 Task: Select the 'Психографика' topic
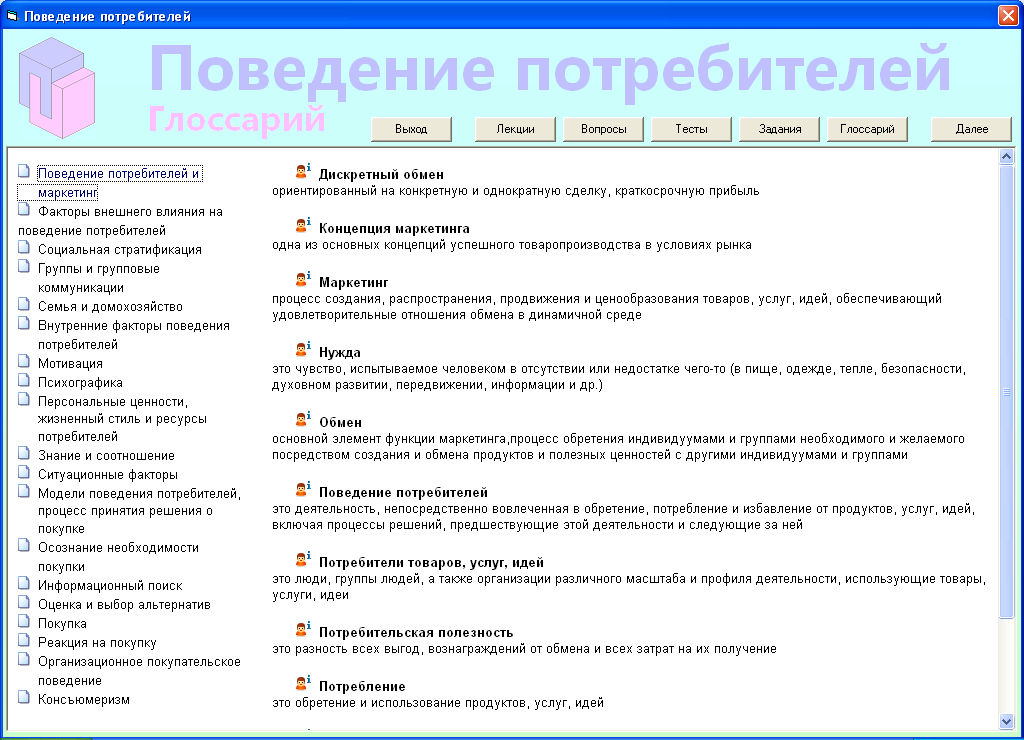click(x=80, y=382)
